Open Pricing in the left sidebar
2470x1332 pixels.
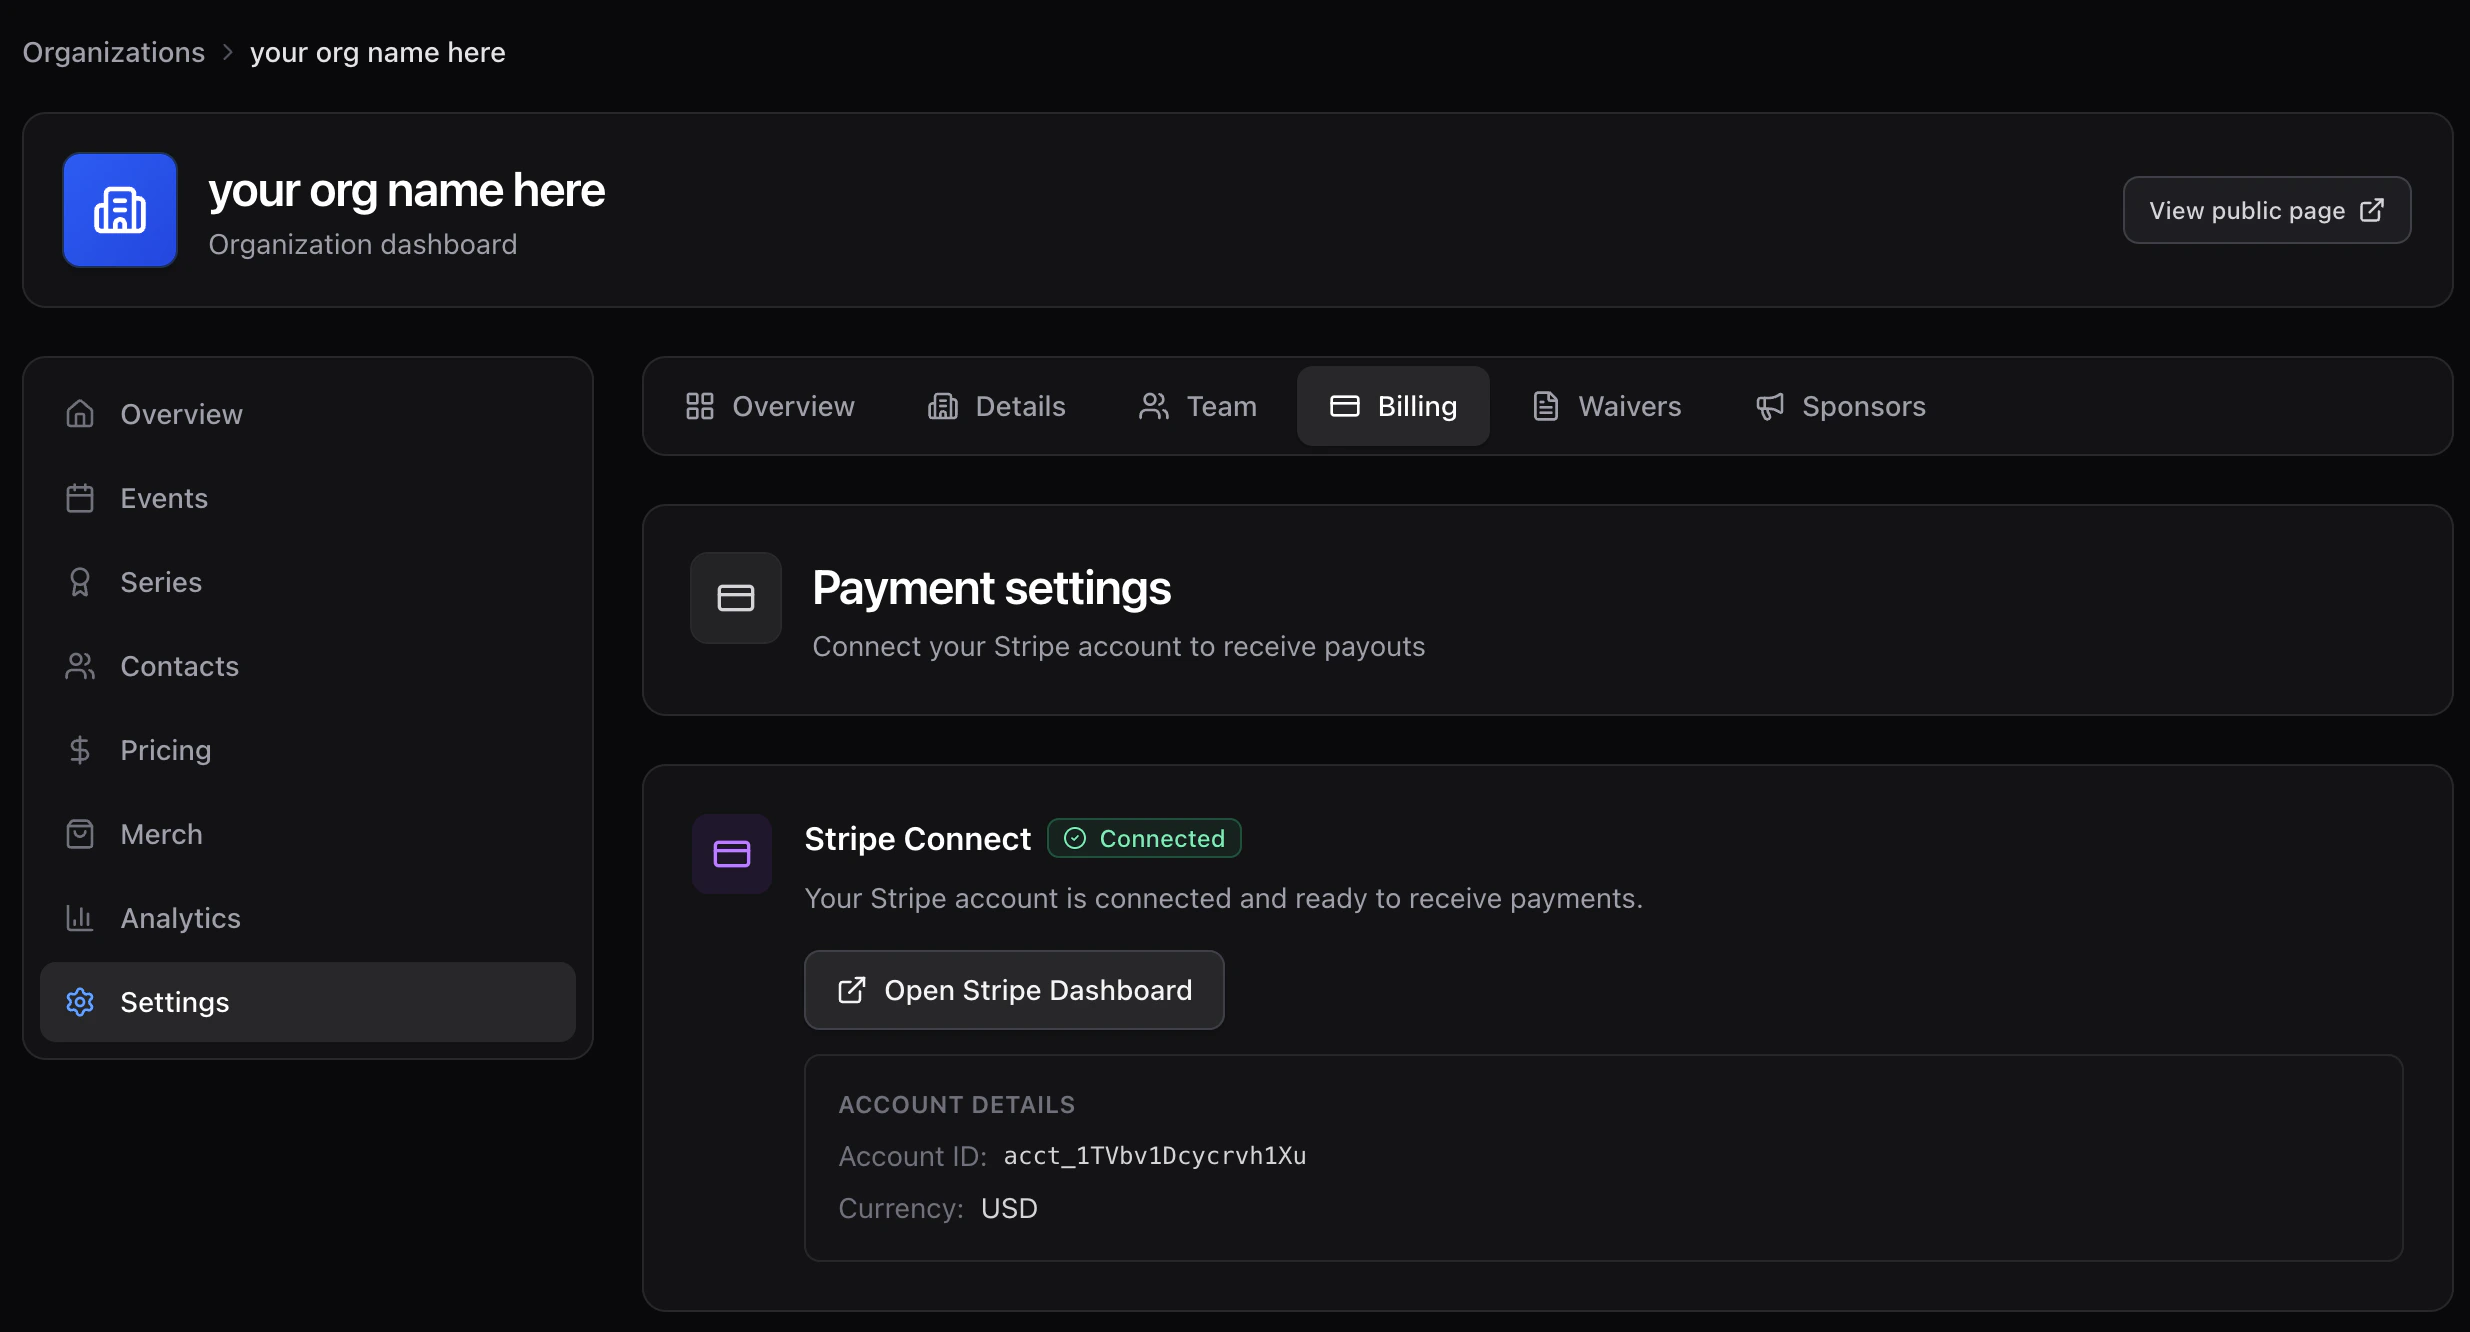coord(308,750)
